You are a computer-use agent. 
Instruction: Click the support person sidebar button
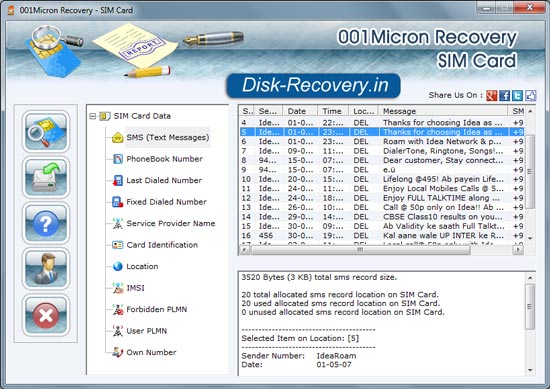(x=46, y=269)
